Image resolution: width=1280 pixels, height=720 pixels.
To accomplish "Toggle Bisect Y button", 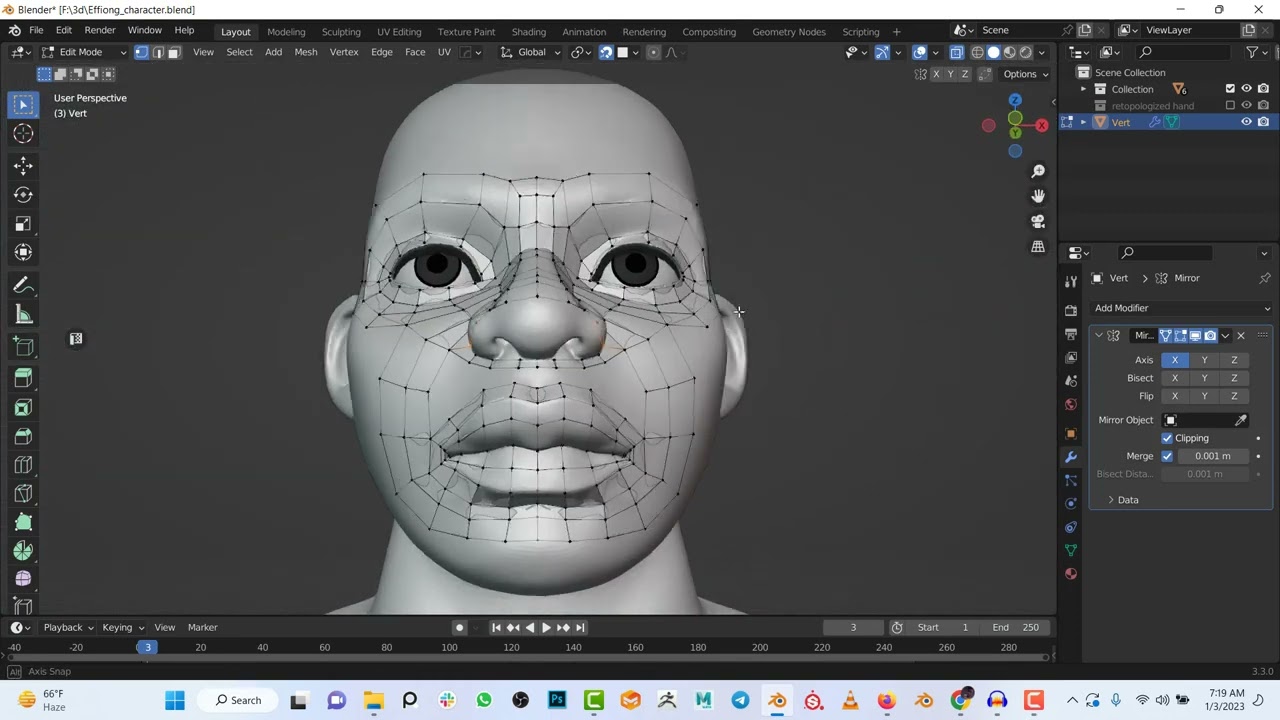I will coord(1204,378).
